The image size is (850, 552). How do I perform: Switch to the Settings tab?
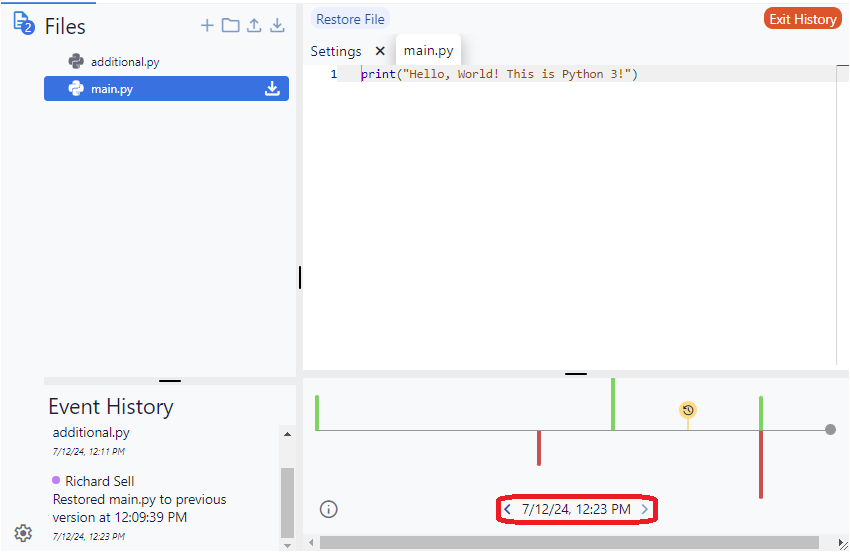click(x=336, y=51)
